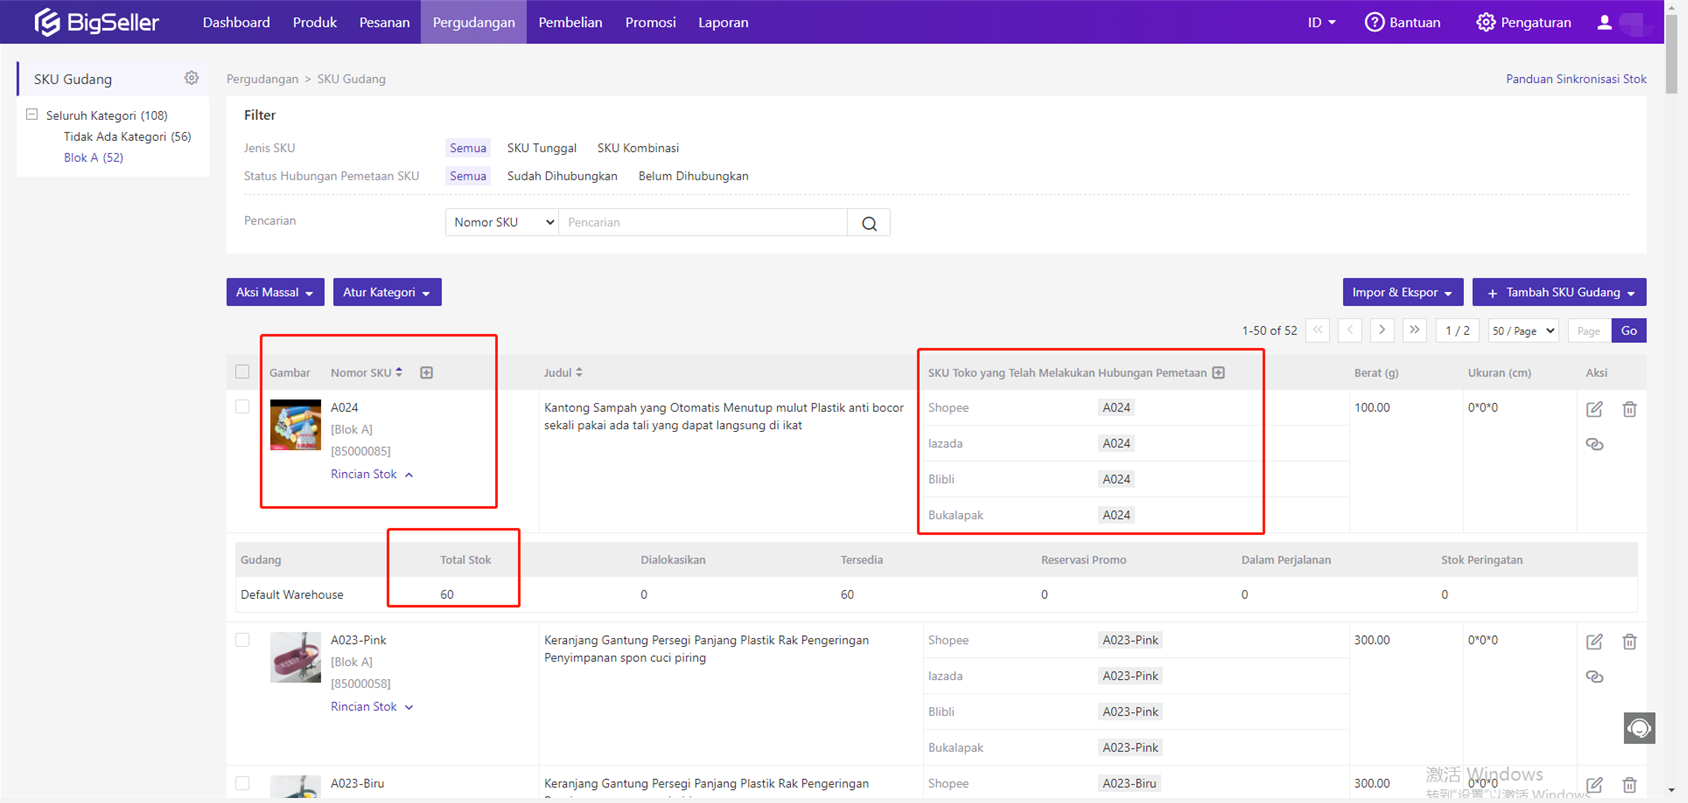The image size is (1688, 803).
Task: Click the search magnifier icon
Action: tap(869, 223)
